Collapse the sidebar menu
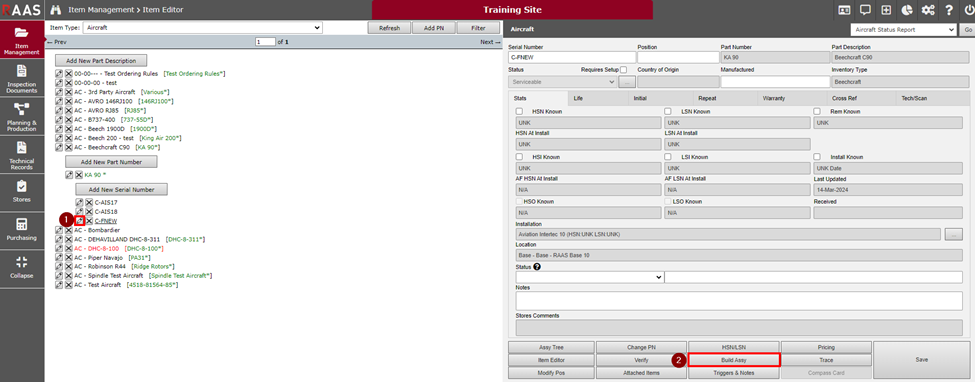This screenshot has width=975, height=382. [x=22, y=268]
